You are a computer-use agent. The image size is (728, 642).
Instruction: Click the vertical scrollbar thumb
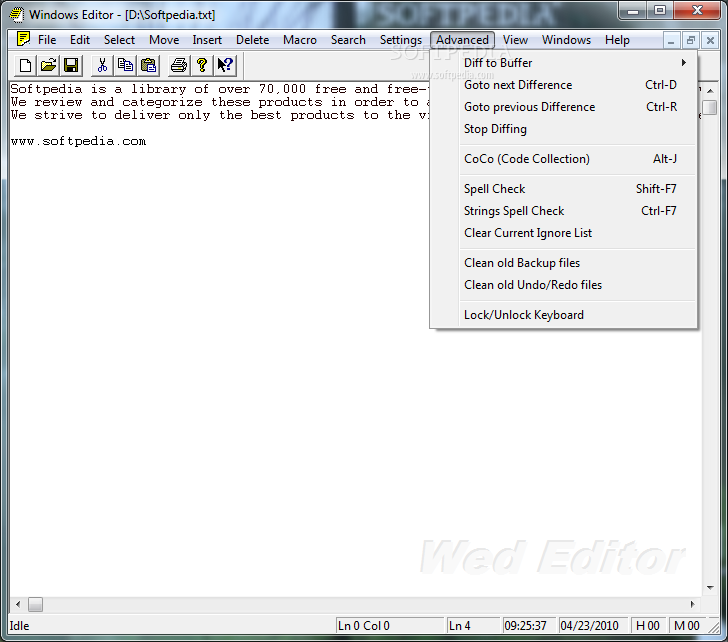click(710, 107)
